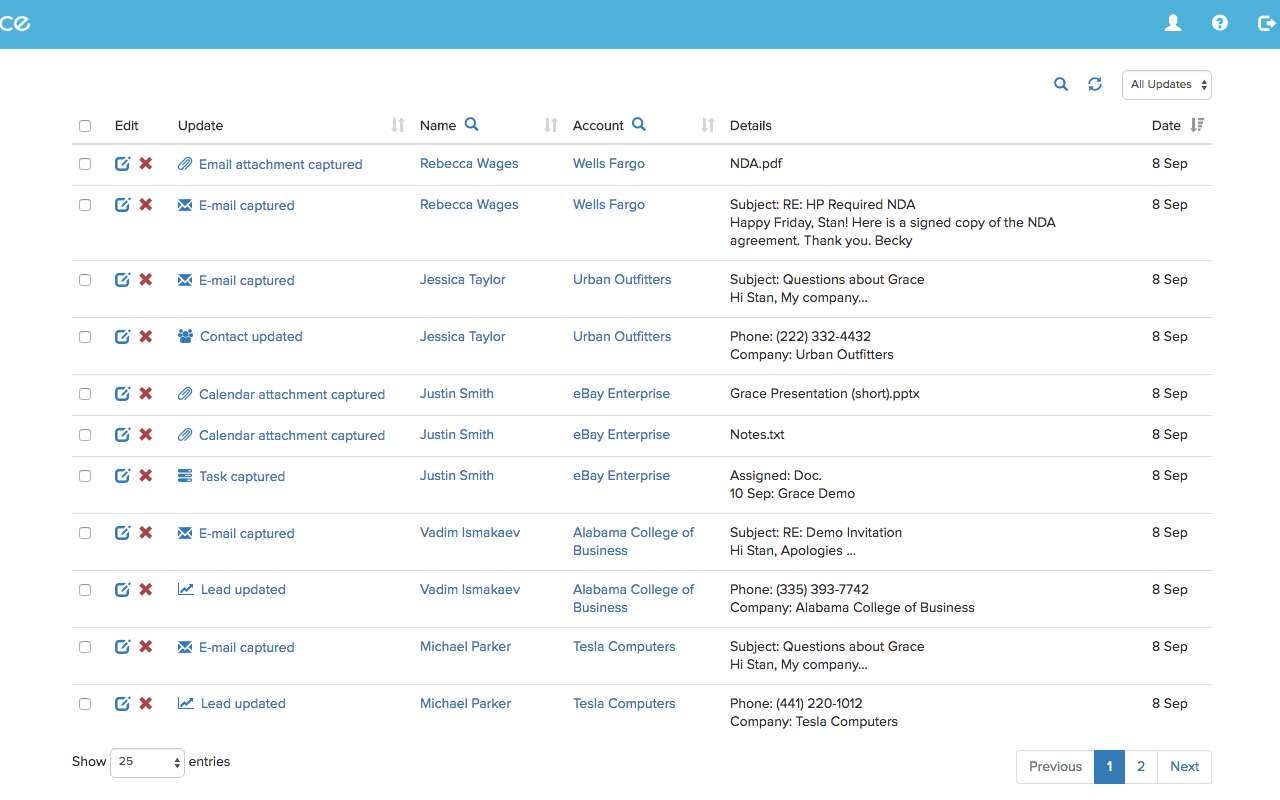The width and height of the screenshot is (1280, 800).
Task: Select page 1 in pagination
Action: 1109,767
